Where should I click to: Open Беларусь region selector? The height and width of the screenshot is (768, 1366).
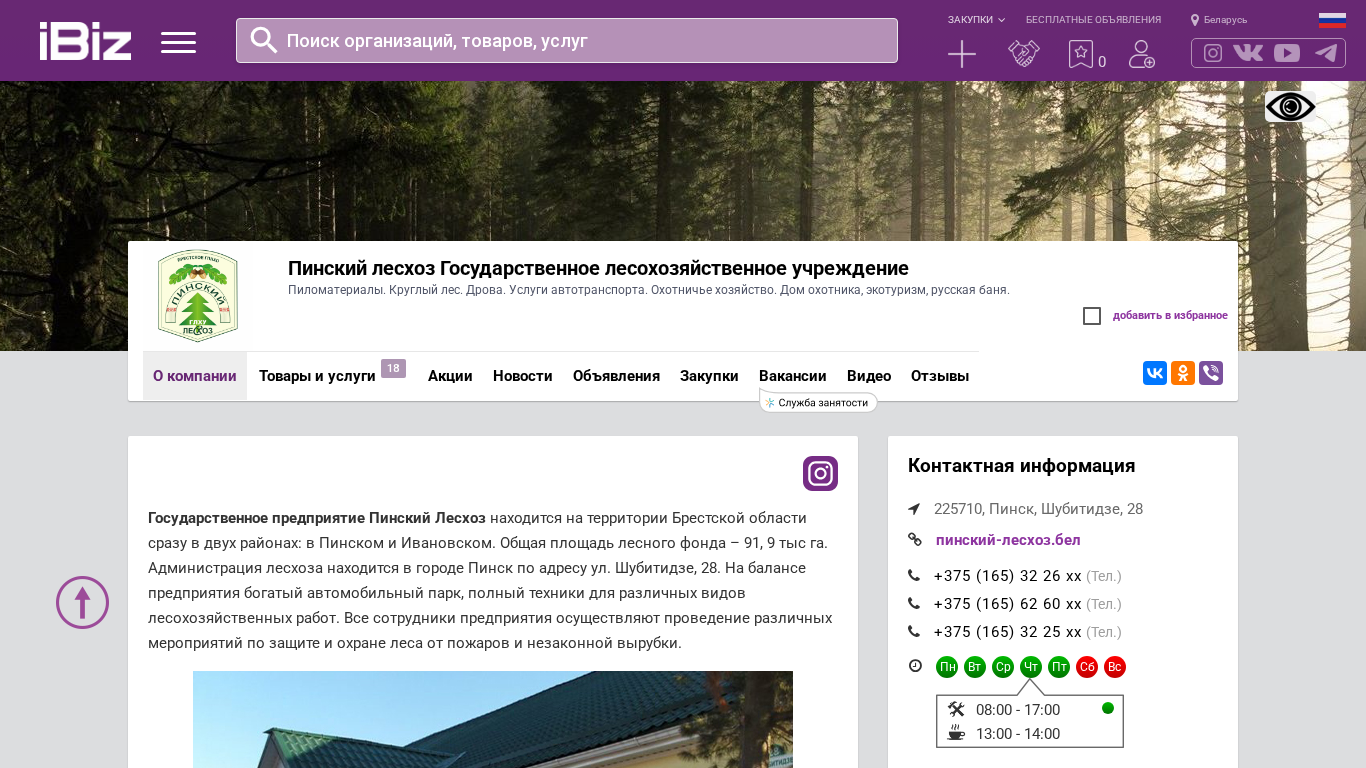pos(1219,20)
